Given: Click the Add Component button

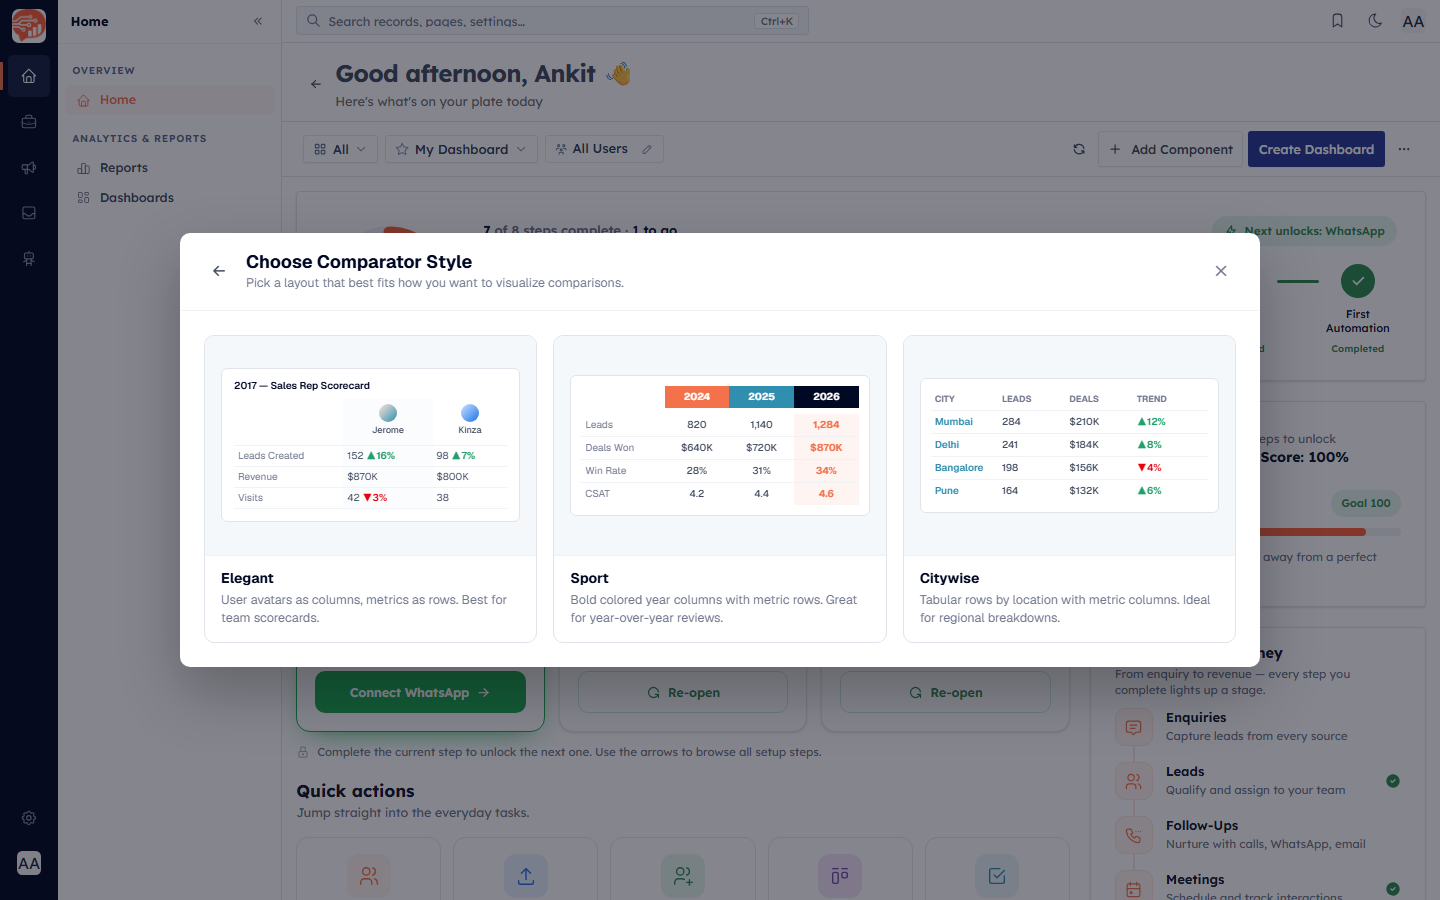Looking at the screenshot, I should click(x=1170, y=149).
